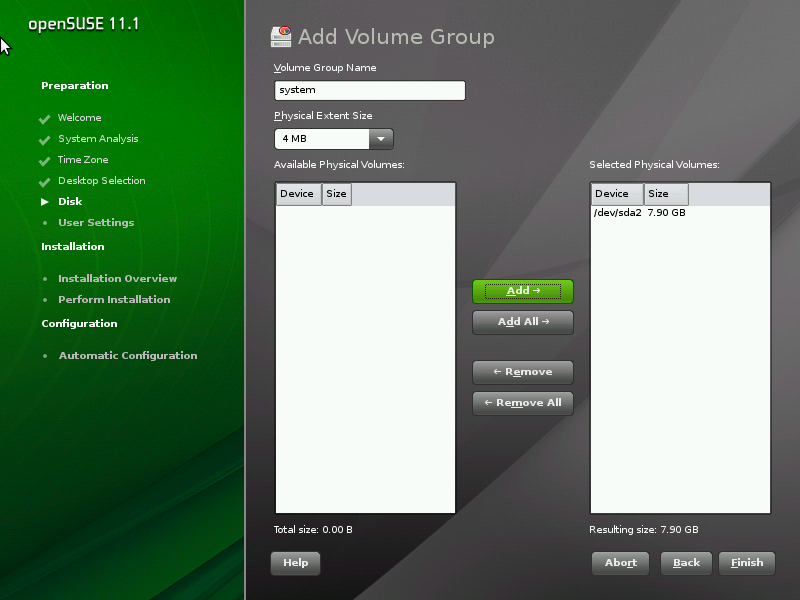This screenshot has height=600, width=800.
Task: Click the Perform Installation step label
Action: click(x=114, y=299)
